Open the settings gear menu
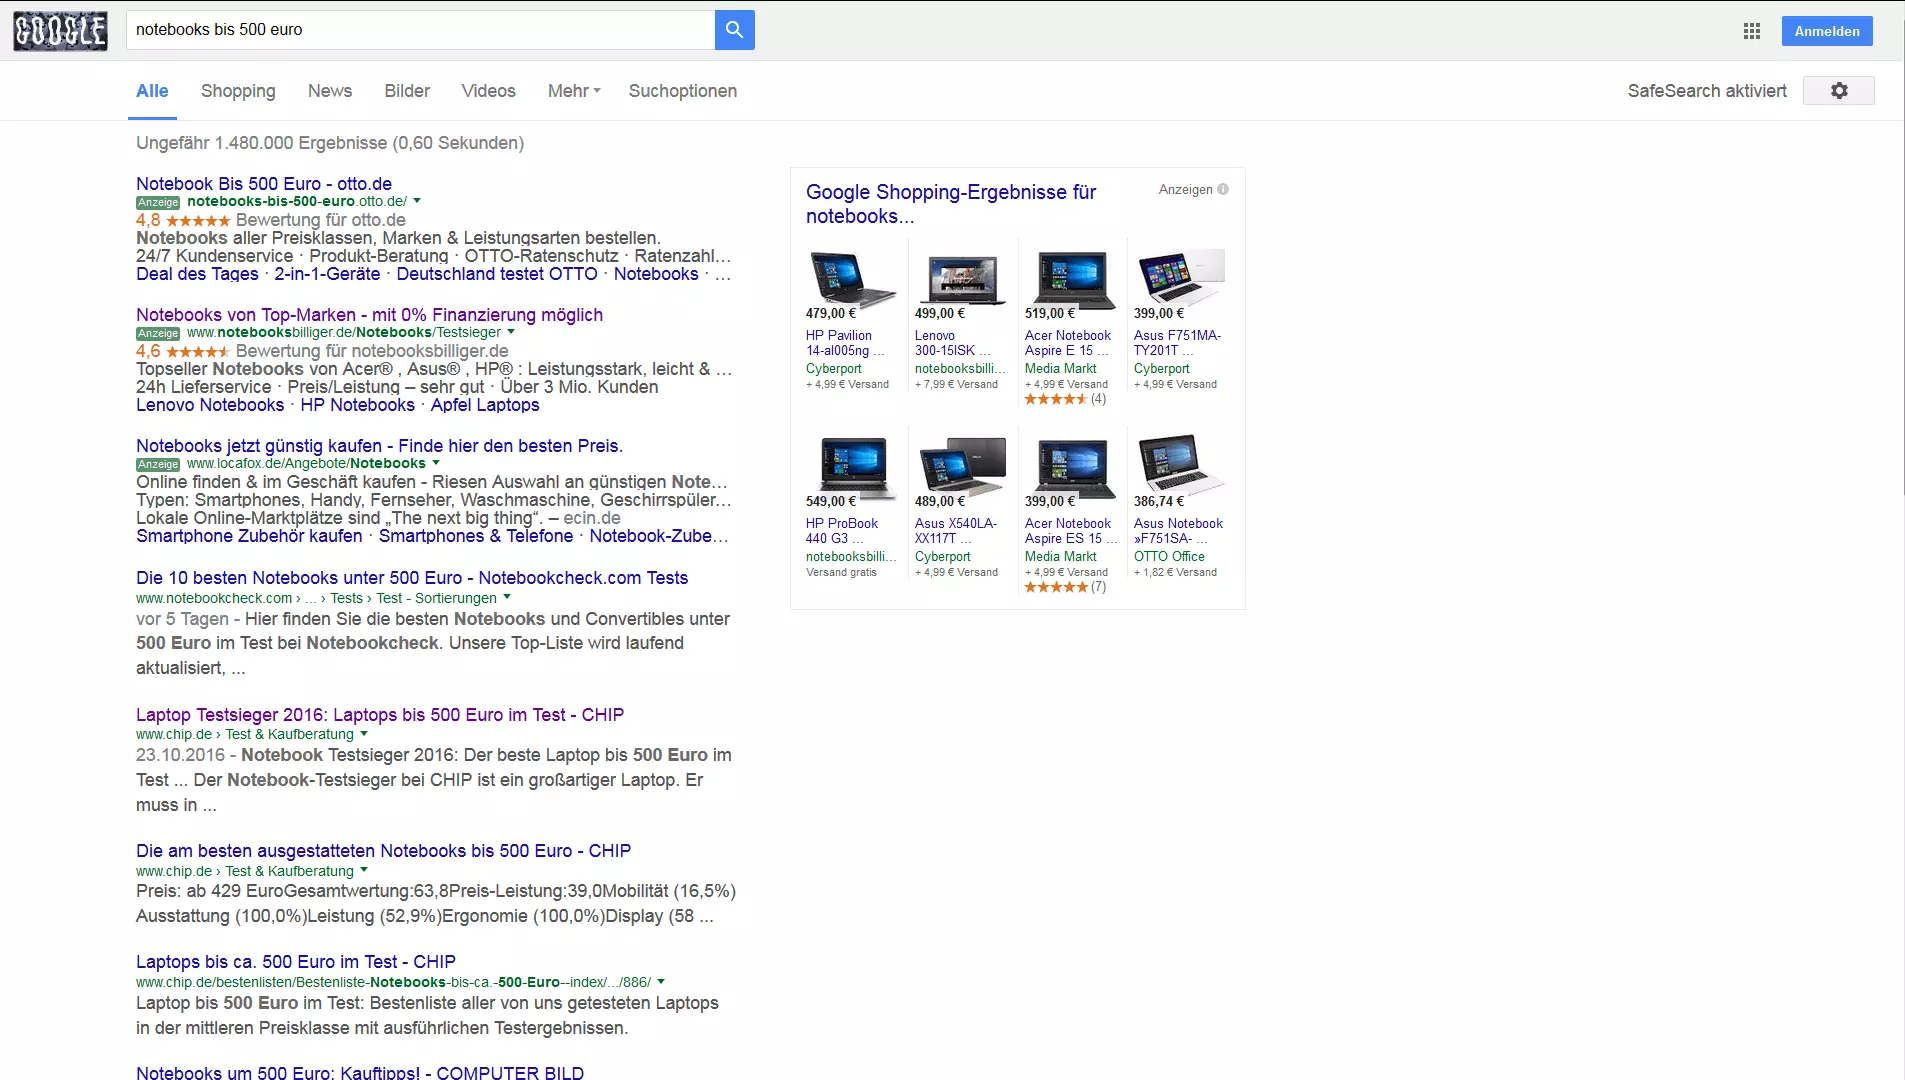Screen dimensions: 1905x1080 [1838, 91]
